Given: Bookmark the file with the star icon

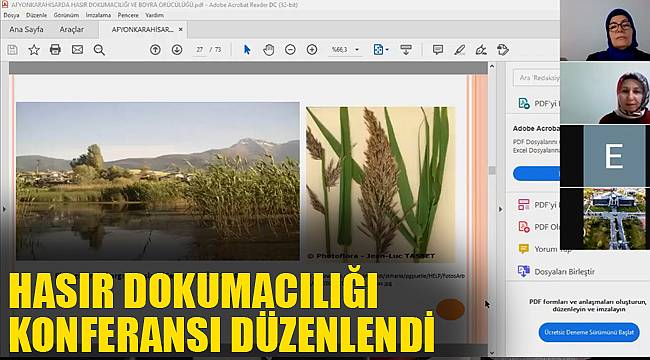Looking at the screenshot, I should [x=34, y=50].
